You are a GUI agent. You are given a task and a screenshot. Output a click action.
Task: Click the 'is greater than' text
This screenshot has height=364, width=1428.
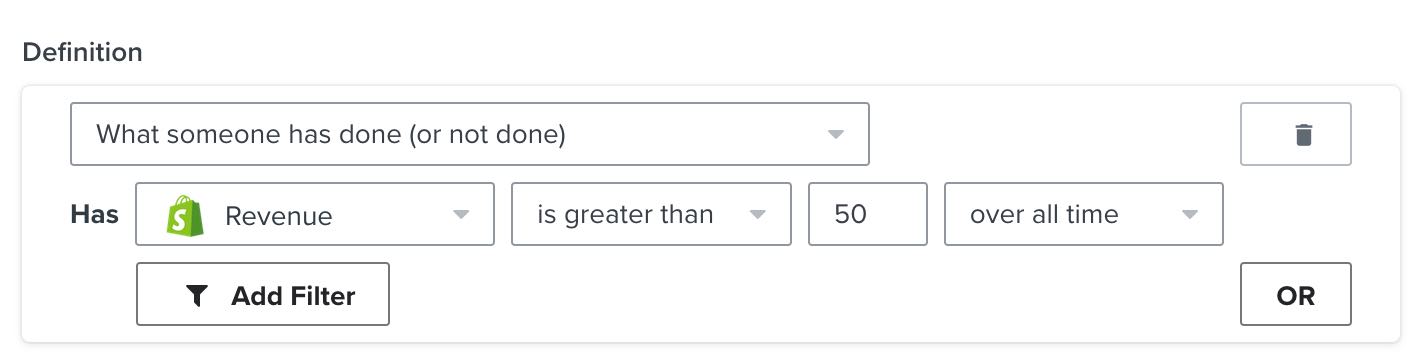[x=625, y=215]
